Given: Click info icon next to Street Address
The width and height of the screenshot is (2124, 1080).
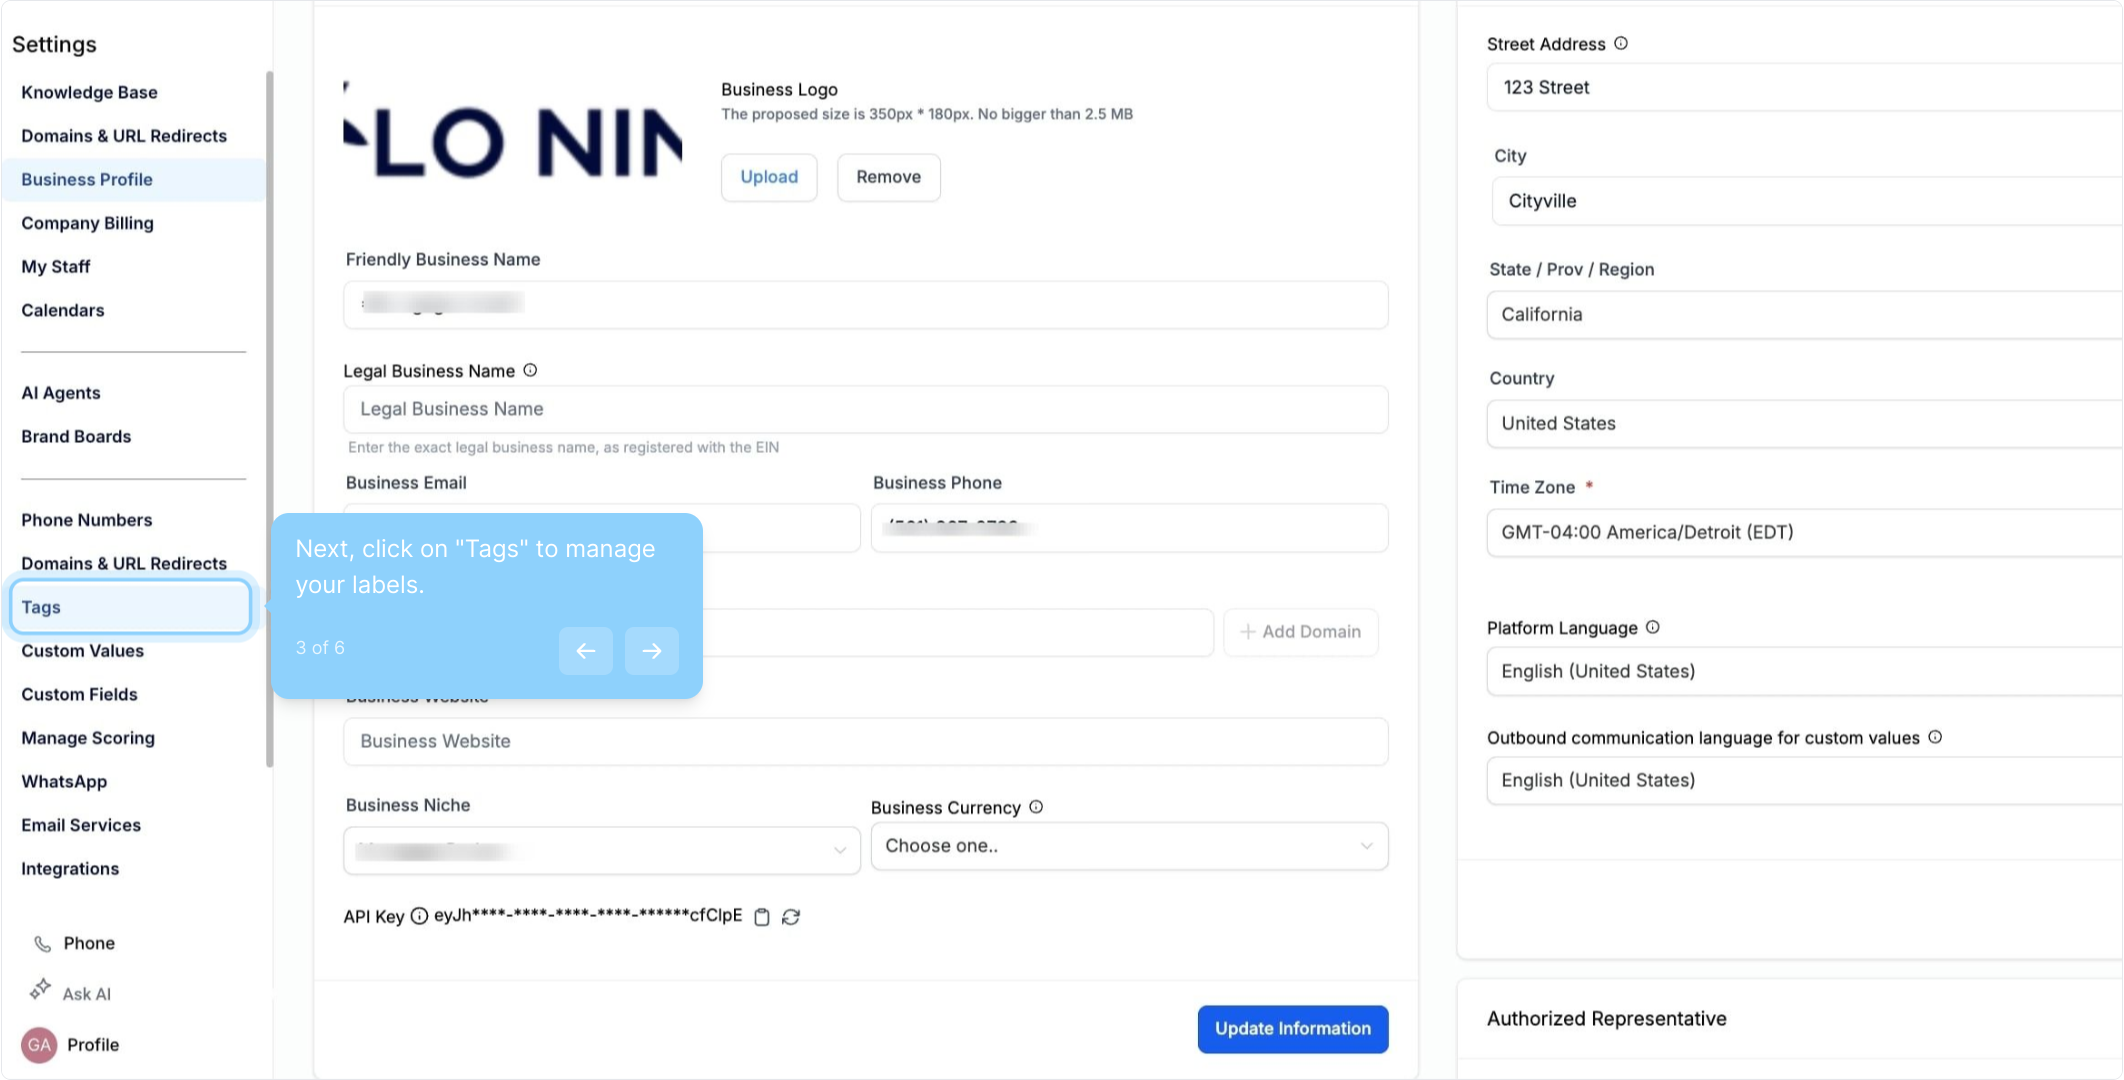Looking at the screenshot, I should [1621, 43].
